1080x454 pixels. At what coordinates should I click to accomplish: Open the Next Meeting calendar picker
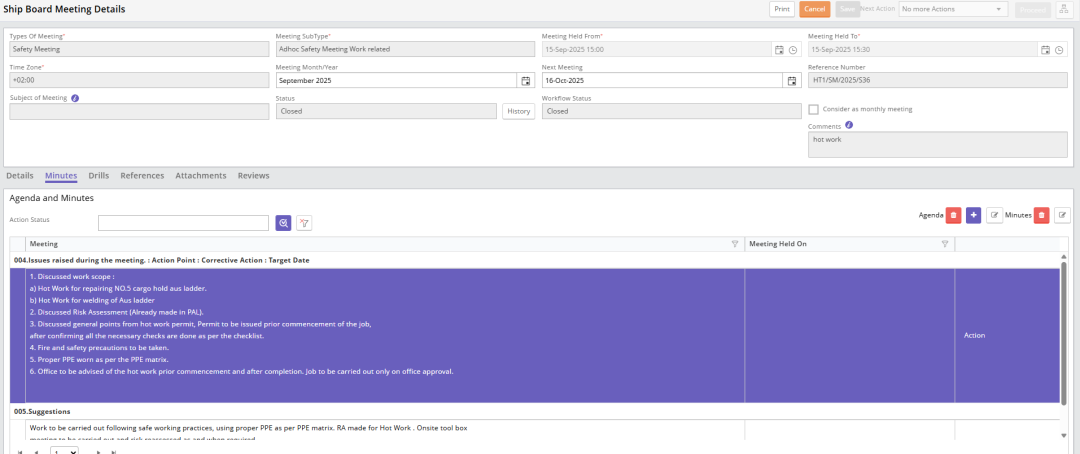click(x=792, y=80)
